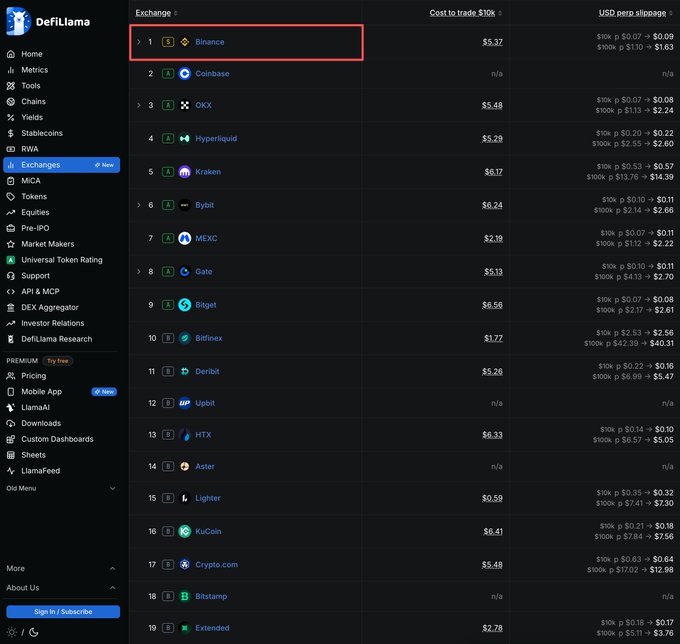Select the Exchanges sidebar item
The height and width of the screenshot is (644, 680).
coord(61,165)
